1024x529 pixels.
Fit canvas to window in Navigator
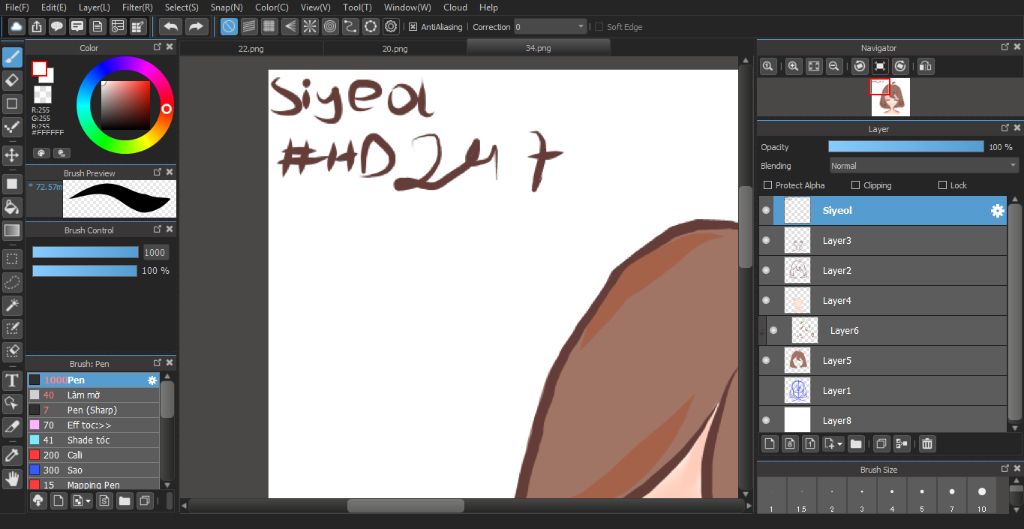814,66
